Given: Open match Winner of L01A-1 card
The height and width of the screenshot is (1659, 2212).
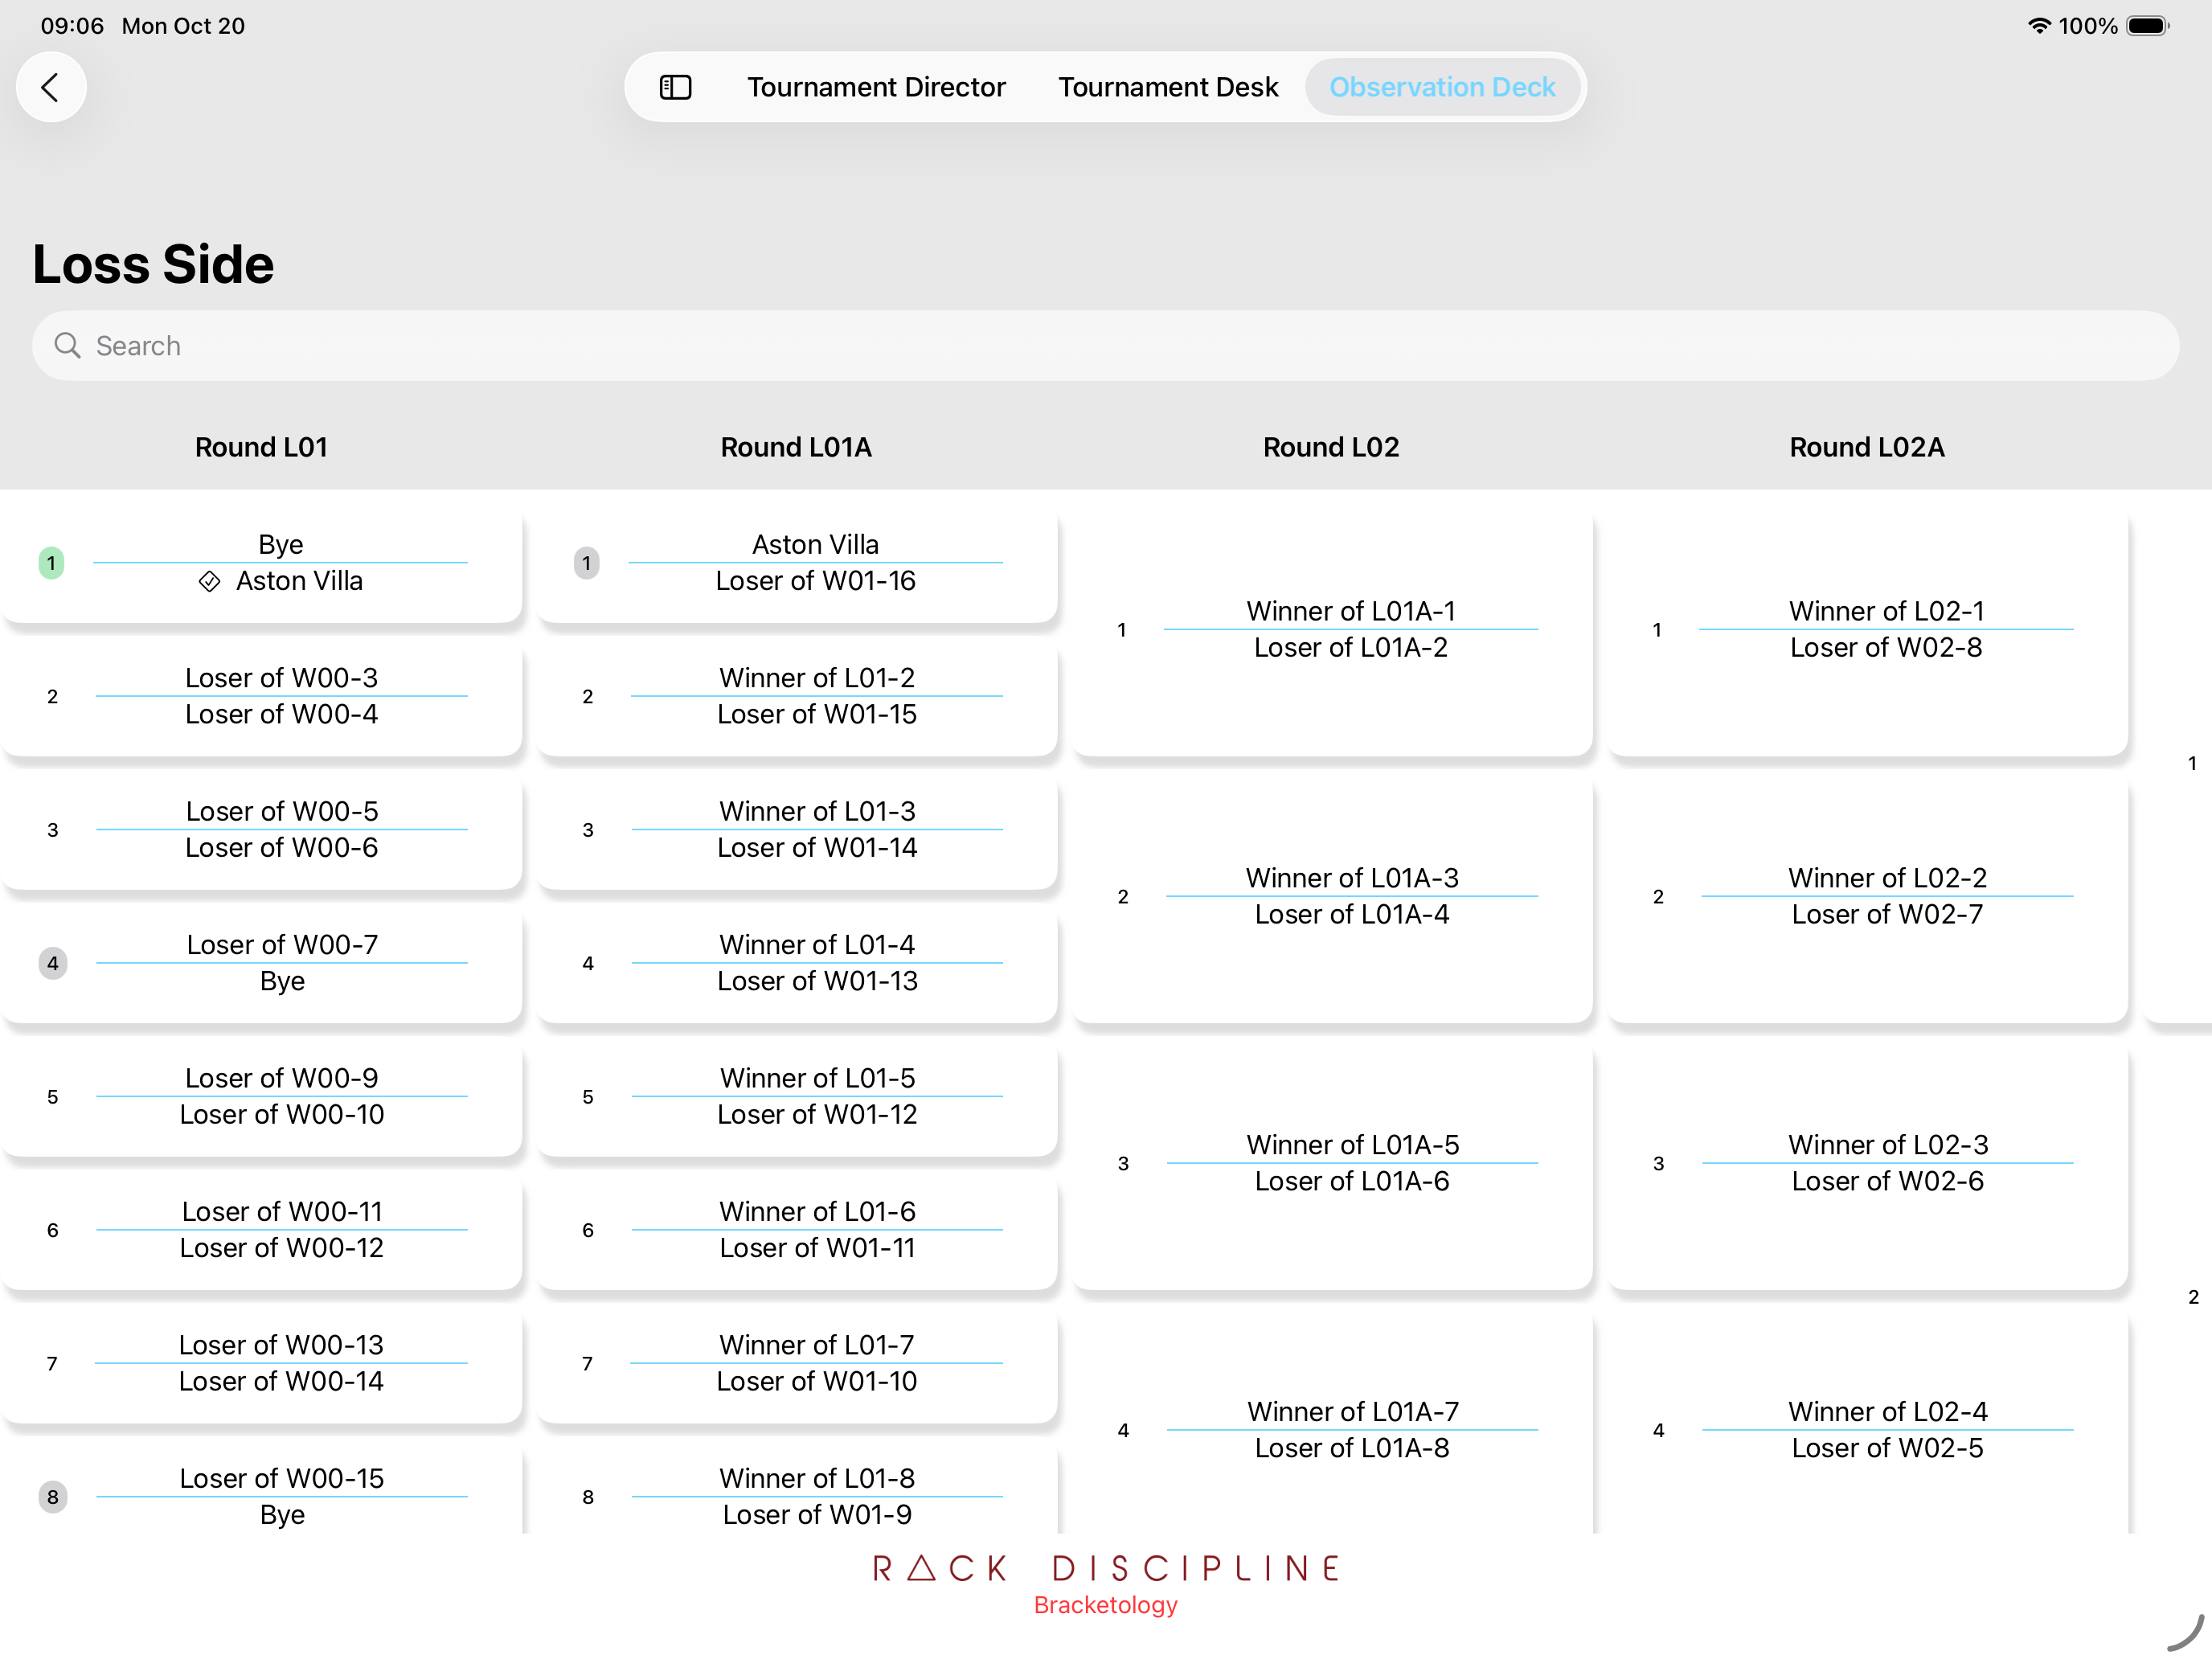Looking at the screenshot, I should click(x=1350, y=630).
